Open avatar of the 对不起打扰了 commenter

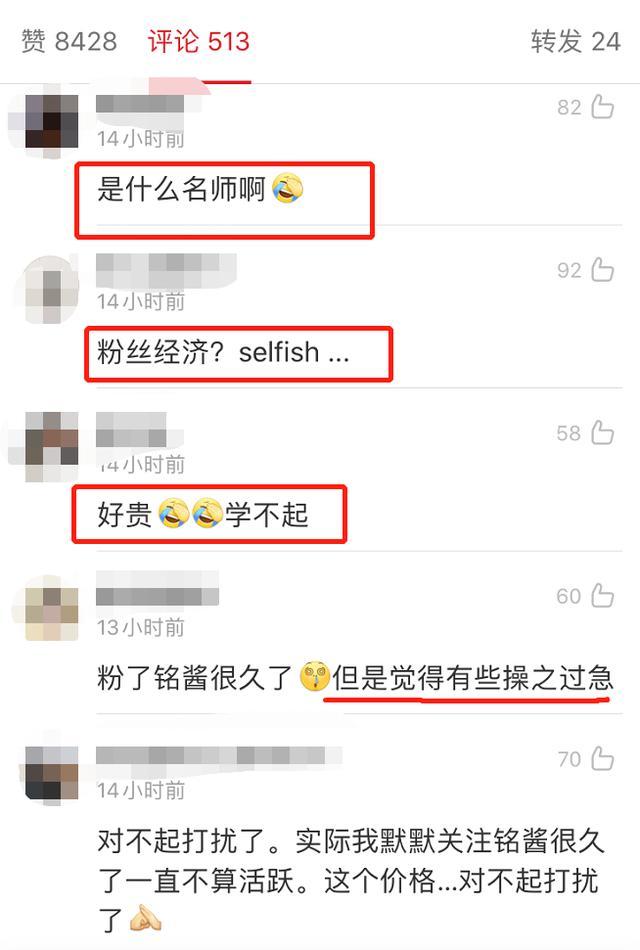tap(52, 772)
